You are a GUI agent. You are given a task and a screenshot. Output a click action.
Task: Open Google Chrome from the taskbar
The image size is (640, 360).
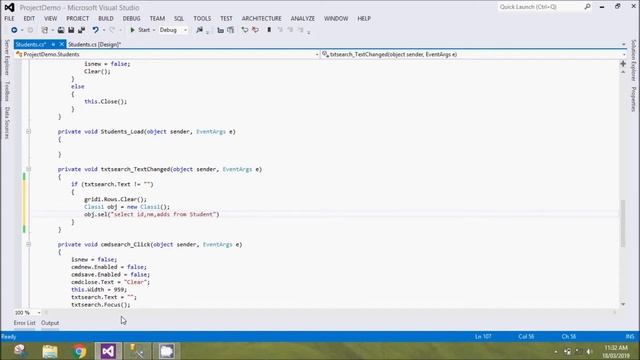click(80, 351)
